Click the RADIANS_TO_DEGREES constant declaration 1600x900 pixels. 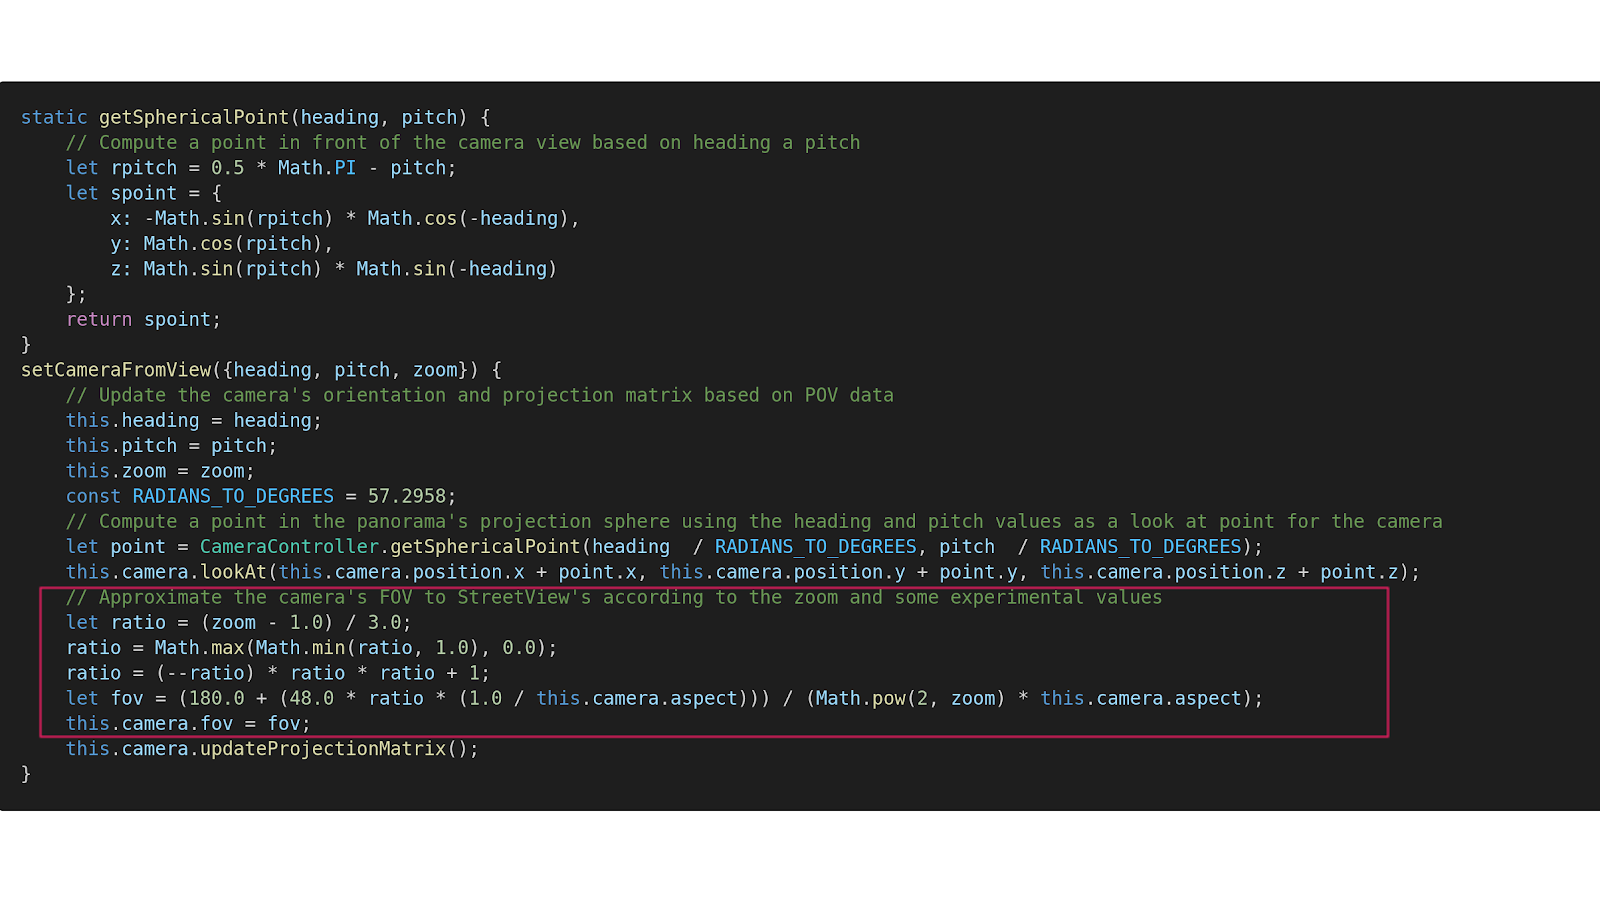[x=232, y=496]
